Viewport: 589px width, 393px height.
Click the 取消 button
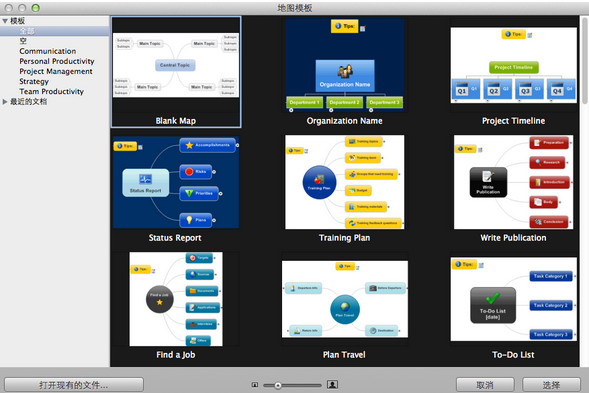coord(485,385)
